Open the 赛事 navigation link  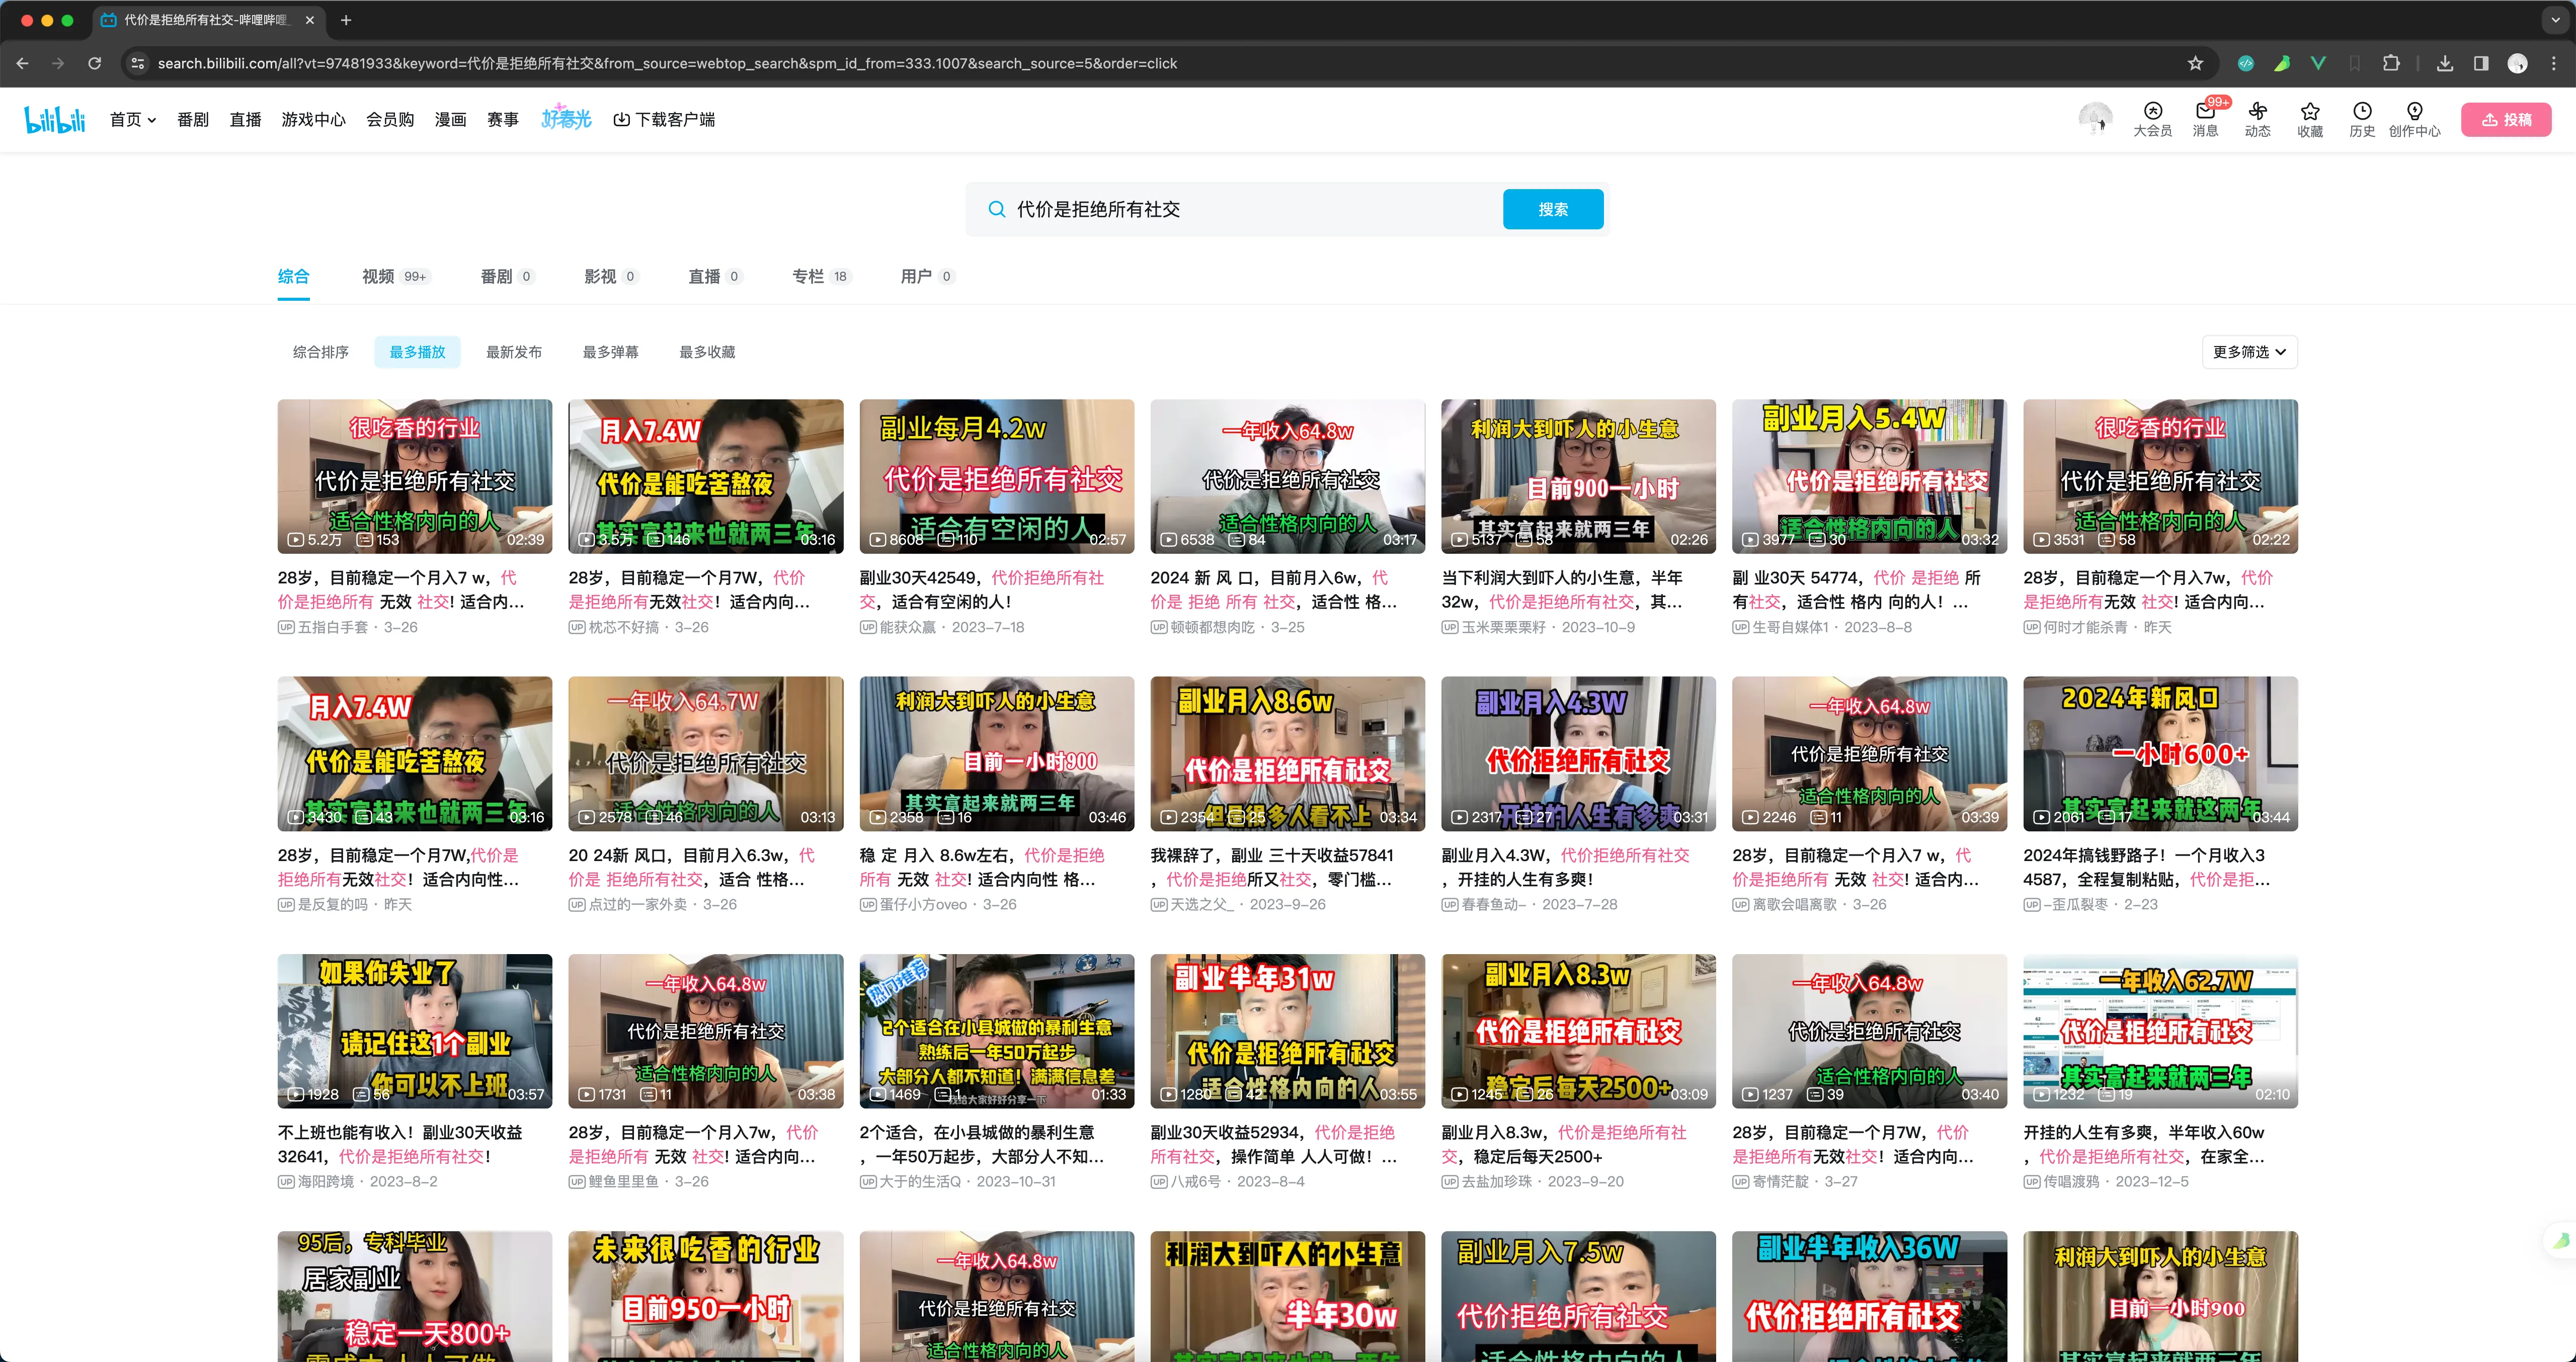tap(502, 119)
